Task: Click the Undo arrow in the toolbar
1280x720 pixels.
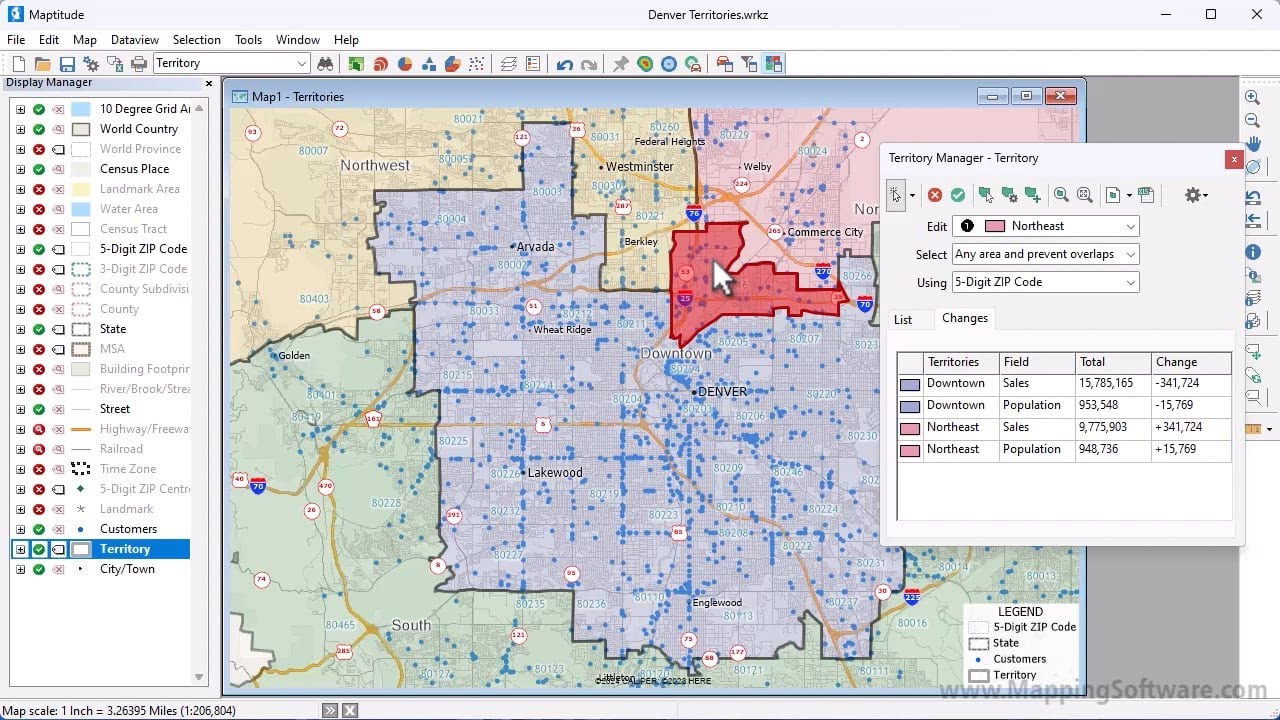Action: pos(565,64)
